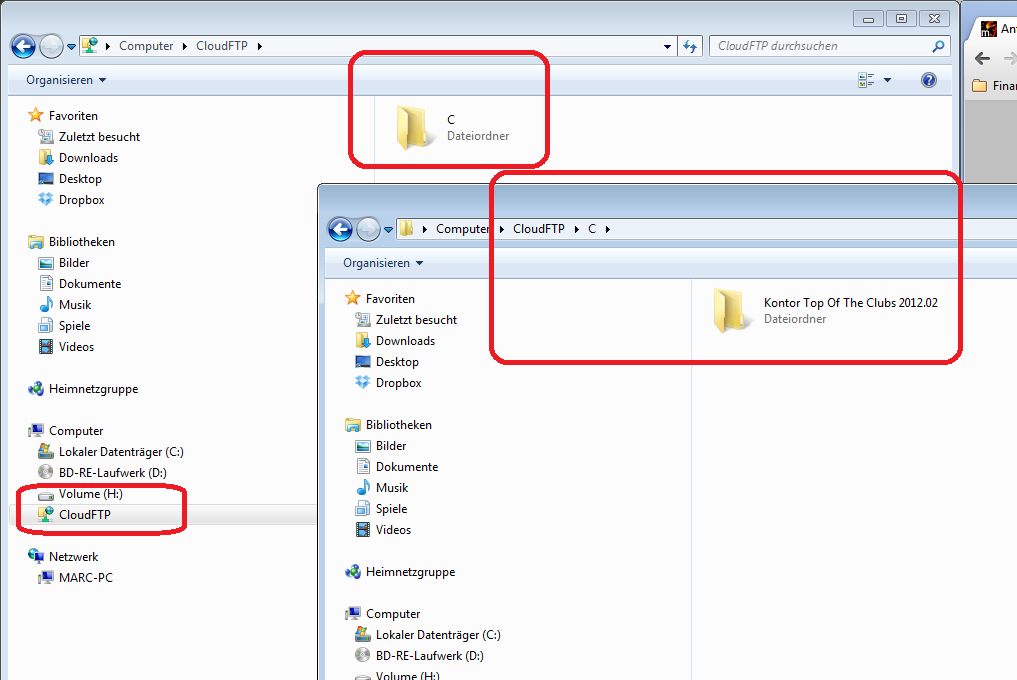Viewport: 1017px width, 680px height.
Task: Open Zuletzt besucht in rear window sidebar
Action: tap(90, 137)
